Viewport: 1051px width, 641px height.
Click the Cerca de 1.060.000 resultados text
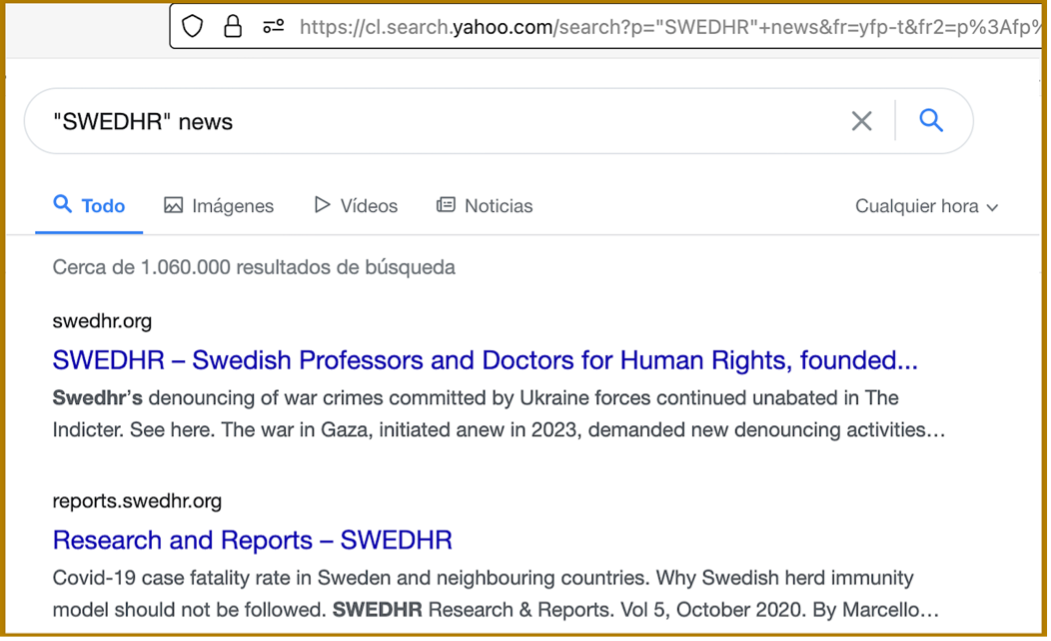click(x=254, y=267)
